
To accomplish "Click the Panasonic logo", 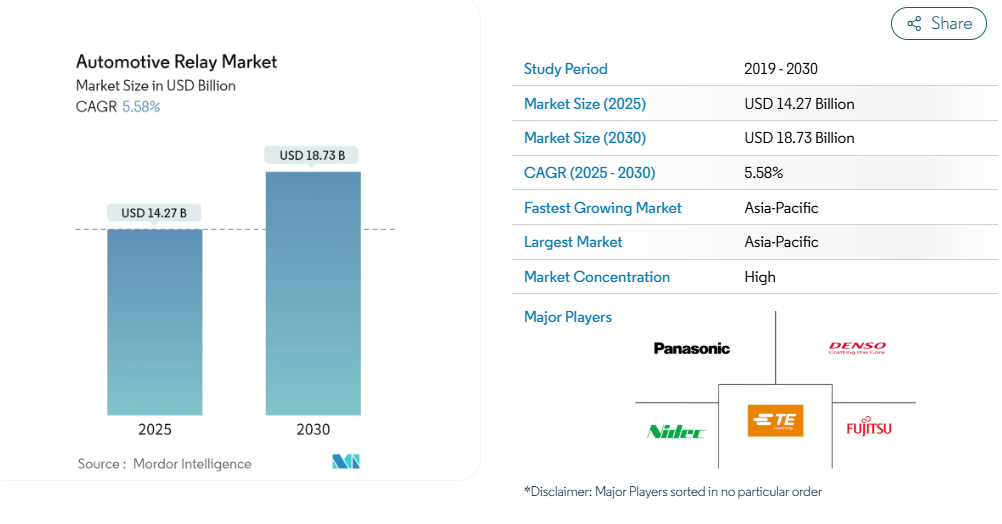I will pyautogui.click(x=691, y=348).
